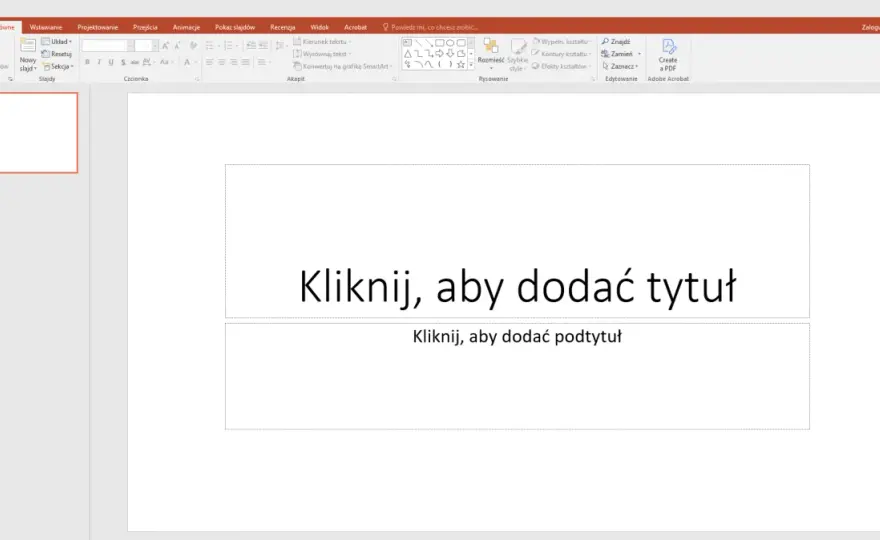Switch to the Wstawianie tab
Screen dimensions: 880x540
pos(46,27)
